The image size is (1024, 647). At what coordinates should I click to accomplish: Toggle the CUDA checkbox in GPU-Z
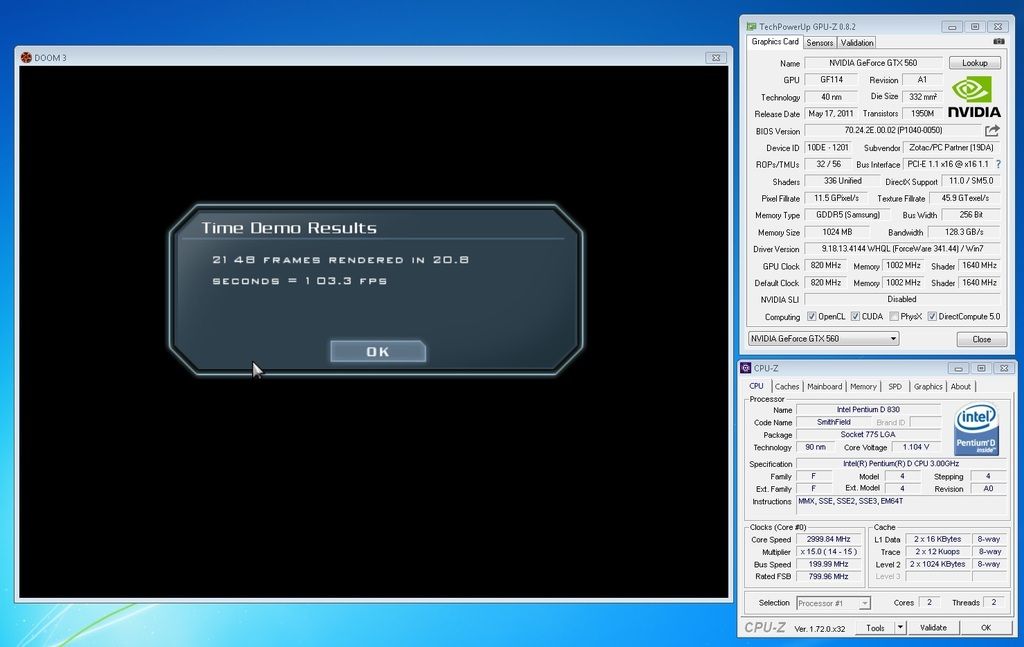coord(855,317)
